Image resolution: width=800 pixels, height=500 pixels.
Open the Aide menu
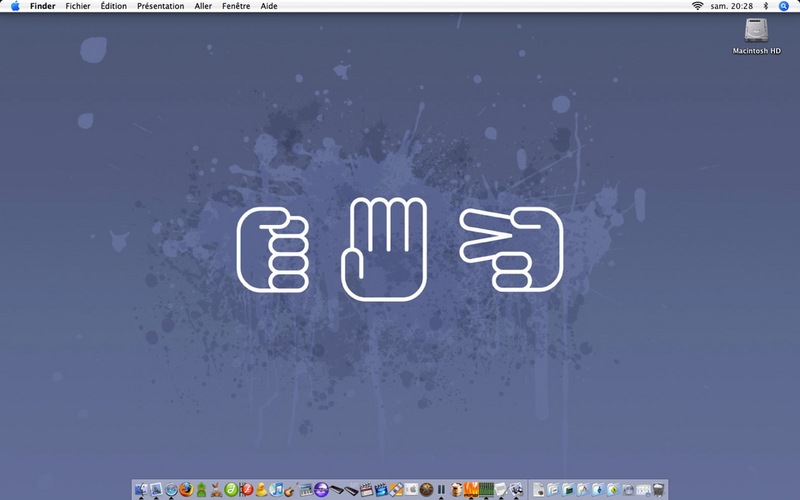(269, 6)
